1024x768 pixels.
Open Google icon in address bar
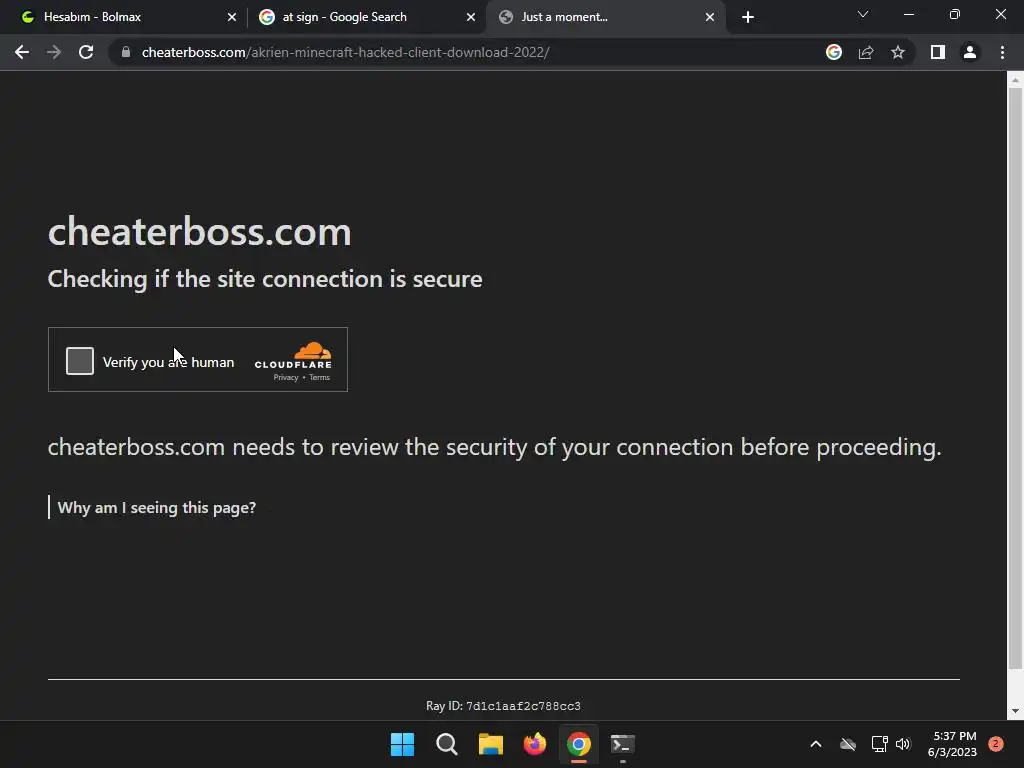click(833, 52)
